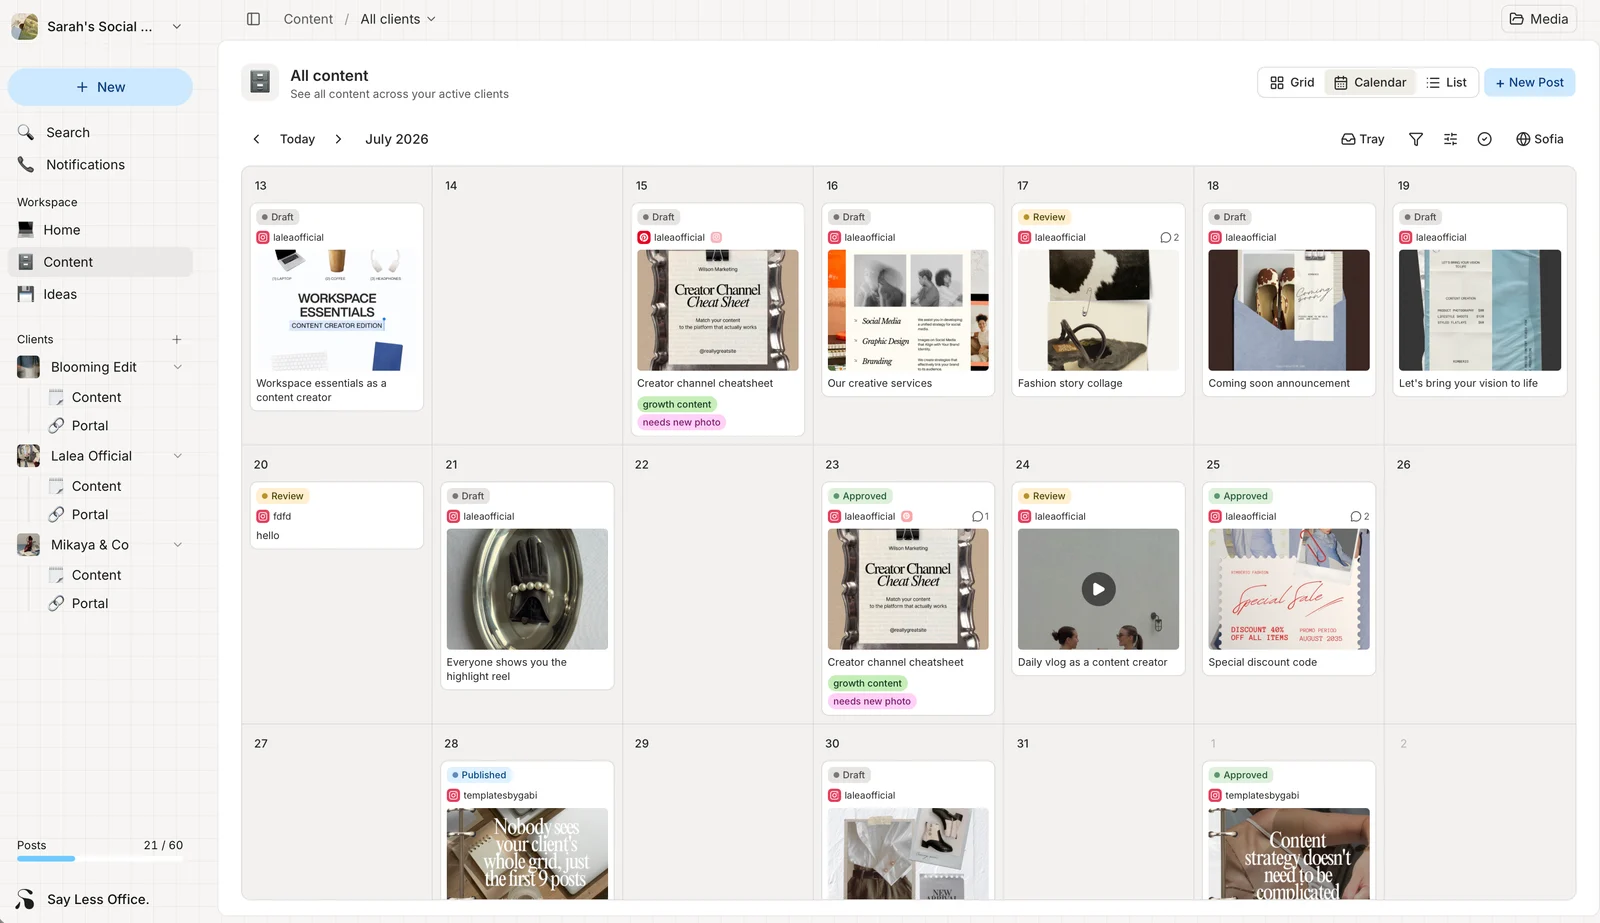The image size is (1600, 923).
Task: Collapse Blooming Edit client chevron
Action: [178, 367]
